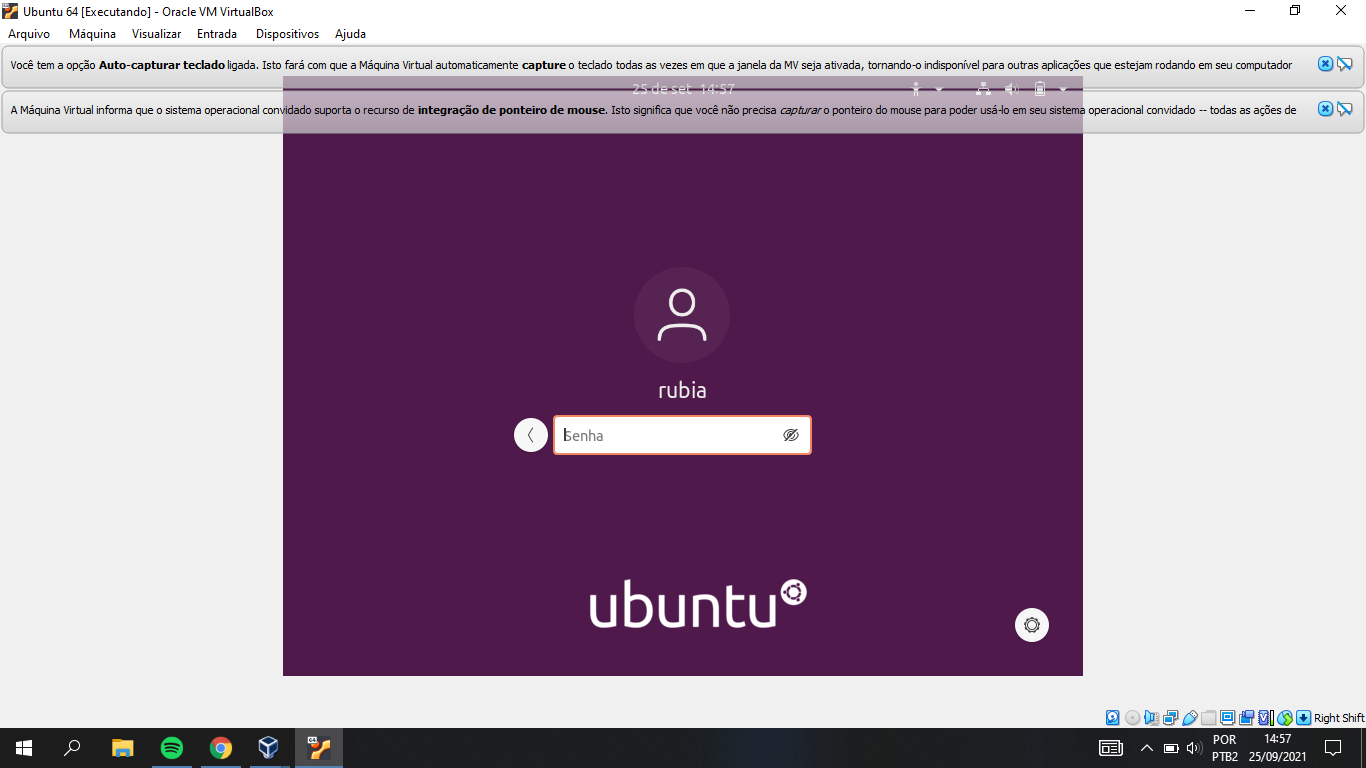Image resolution: width=1366 pixels, height=768 pixels.
Task: Open the Arquivo menu
Action: point(29,34)
